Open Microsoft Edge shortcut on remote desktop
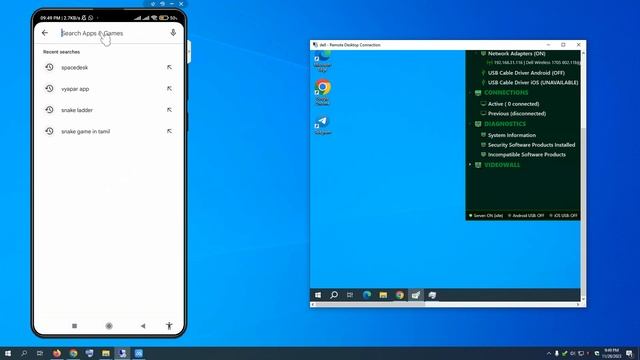 pos(322,61)
